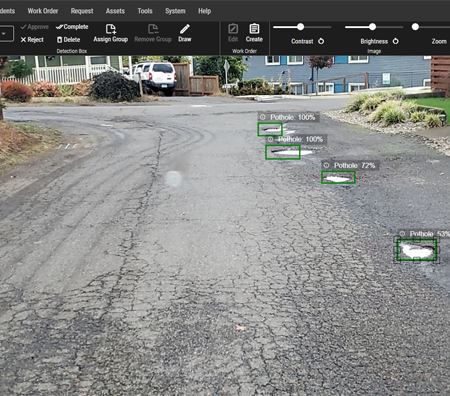Reset contrast using the circular arrow
Viewport: 450px width, 396px height.
[321, 41]
